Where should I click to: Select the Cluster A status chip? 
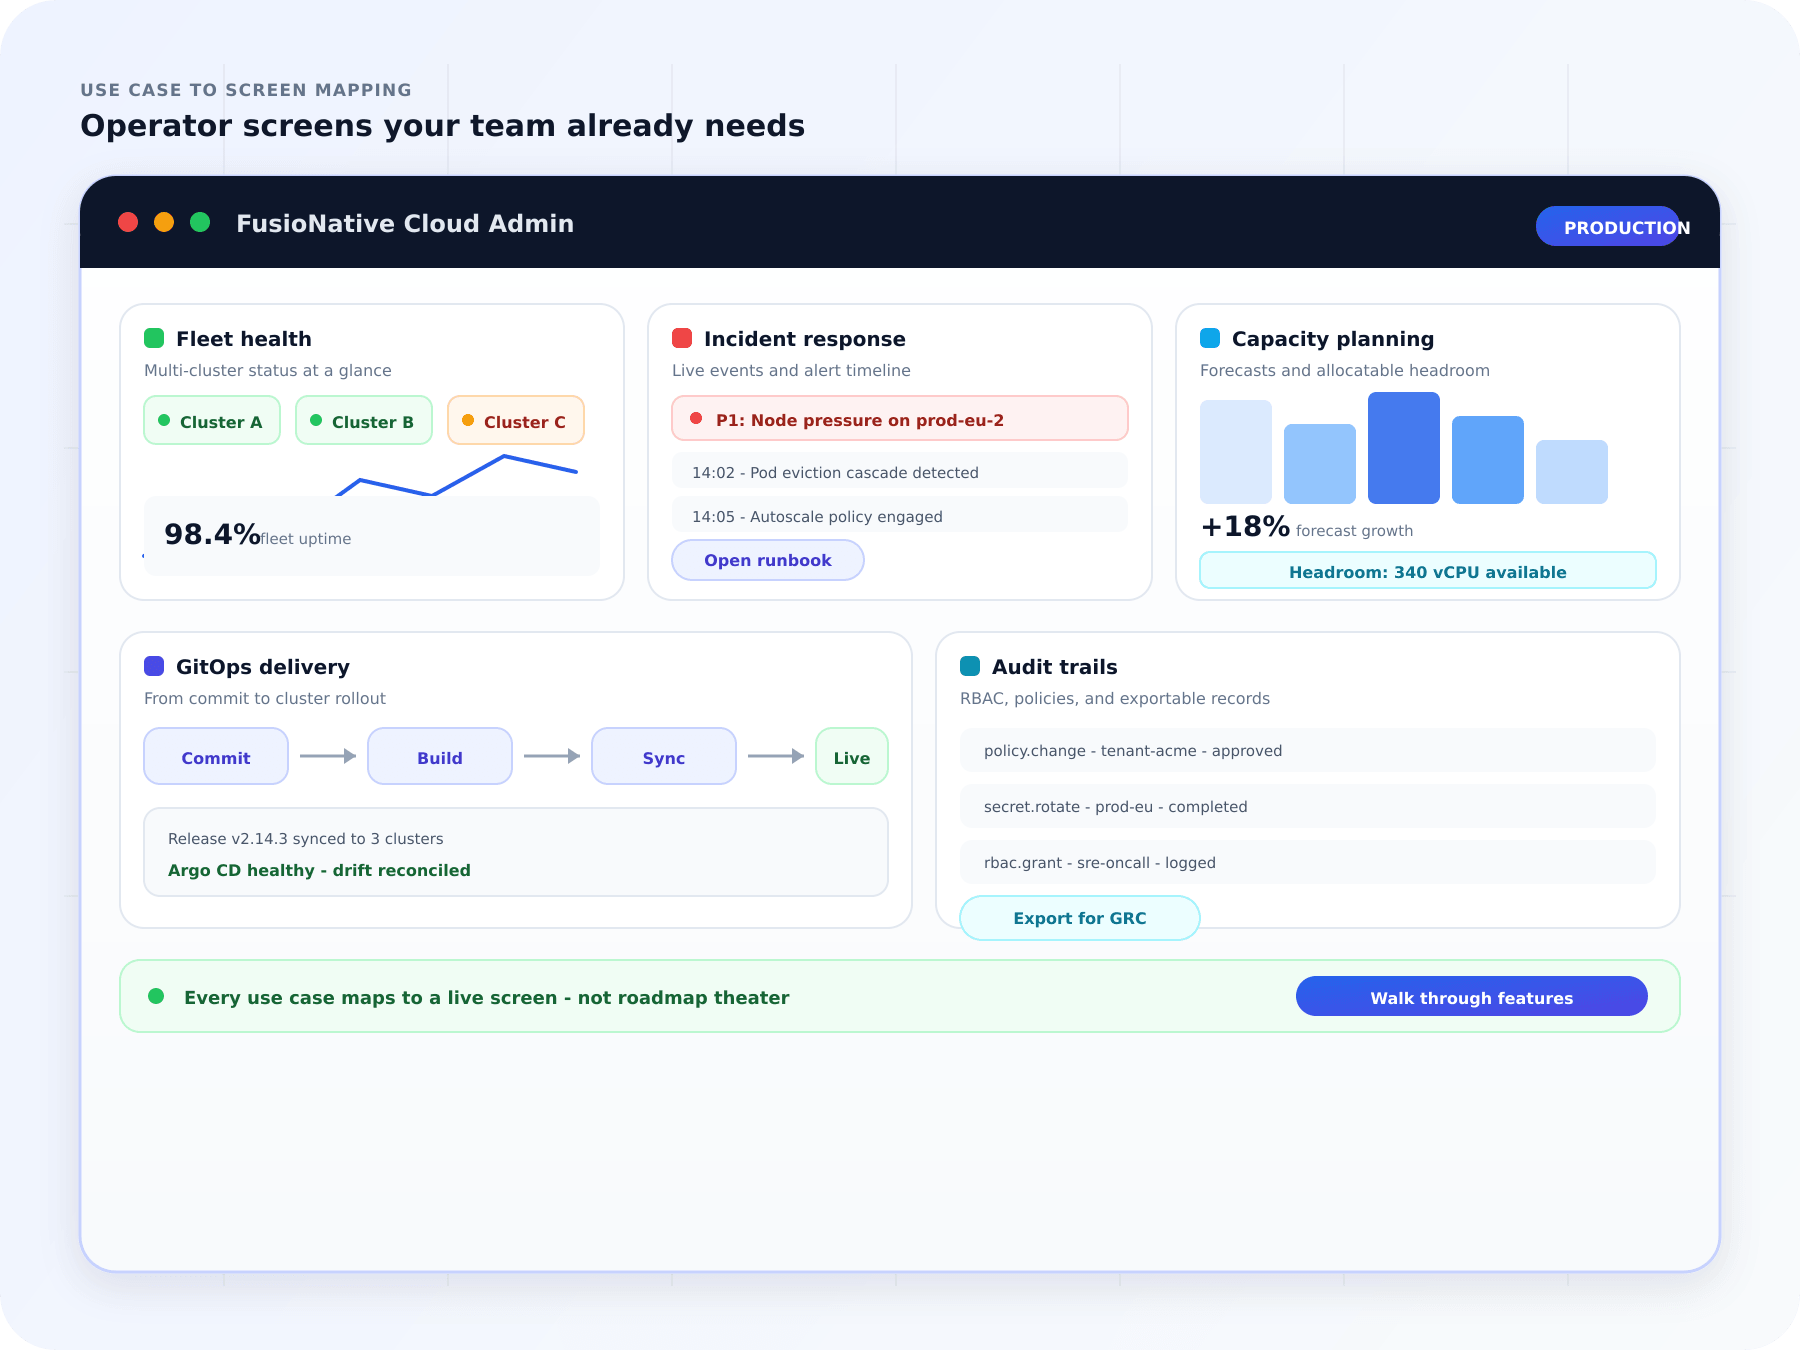[212, 420]
